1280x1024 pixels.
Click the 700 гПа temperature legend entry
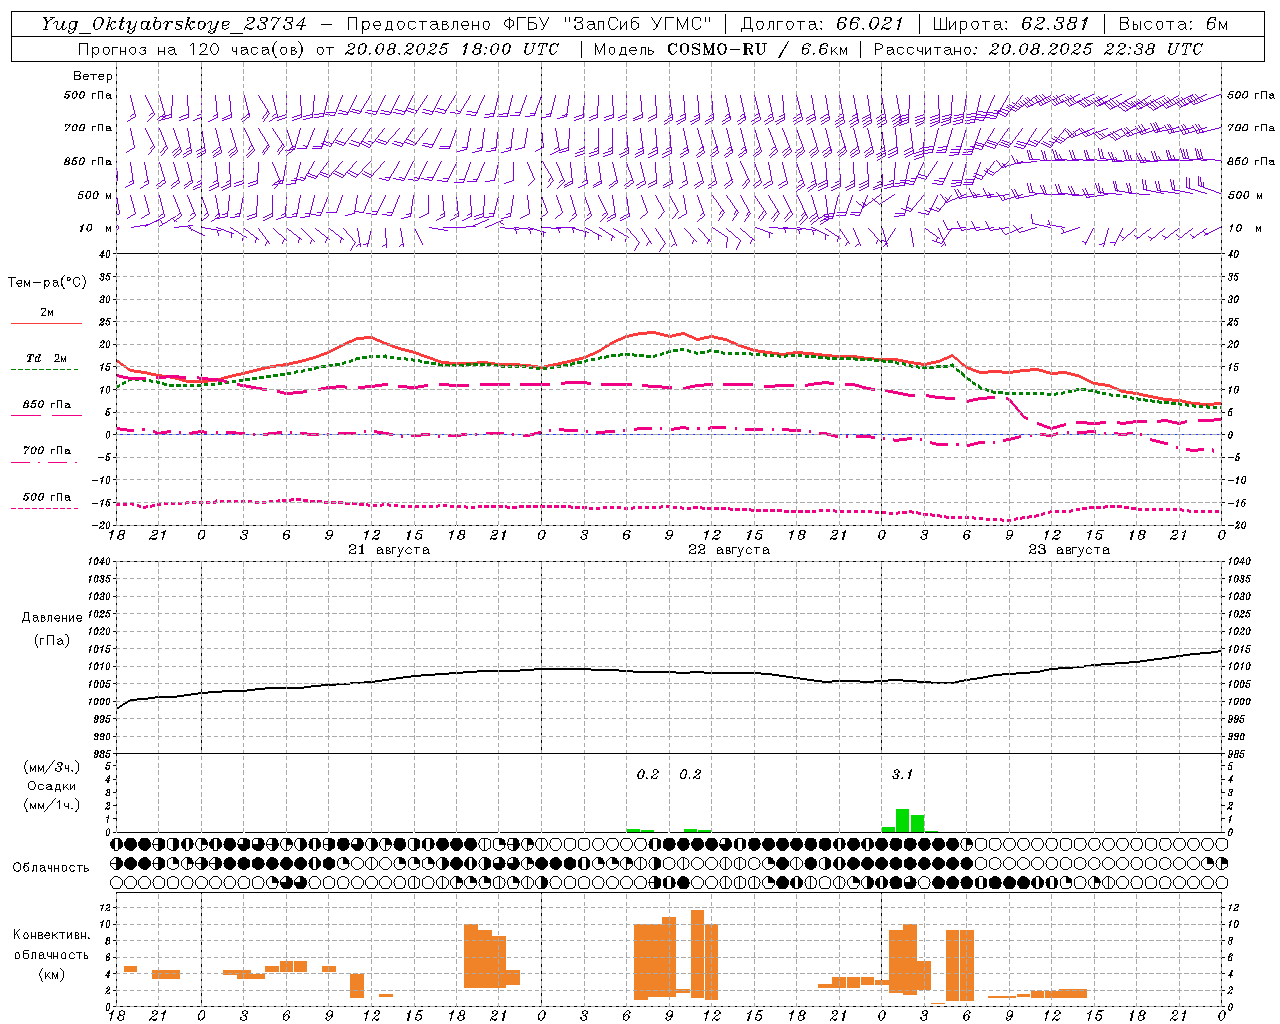46,451
